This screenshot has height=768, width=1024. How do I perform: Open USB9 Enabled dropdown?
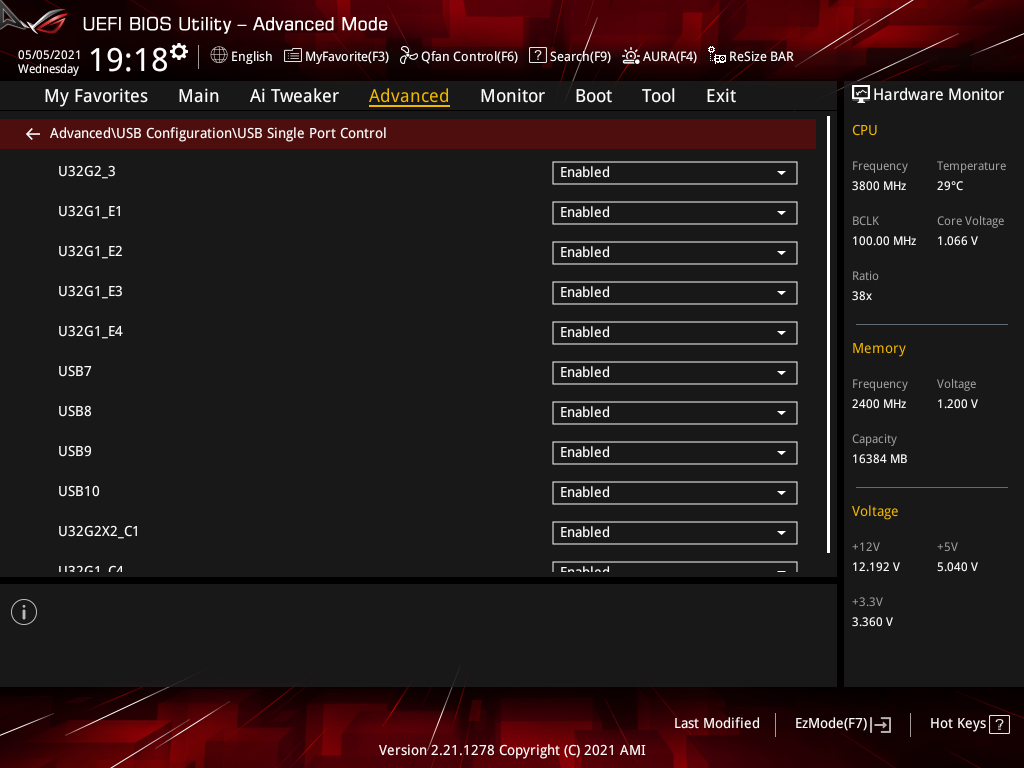(675, 453)
